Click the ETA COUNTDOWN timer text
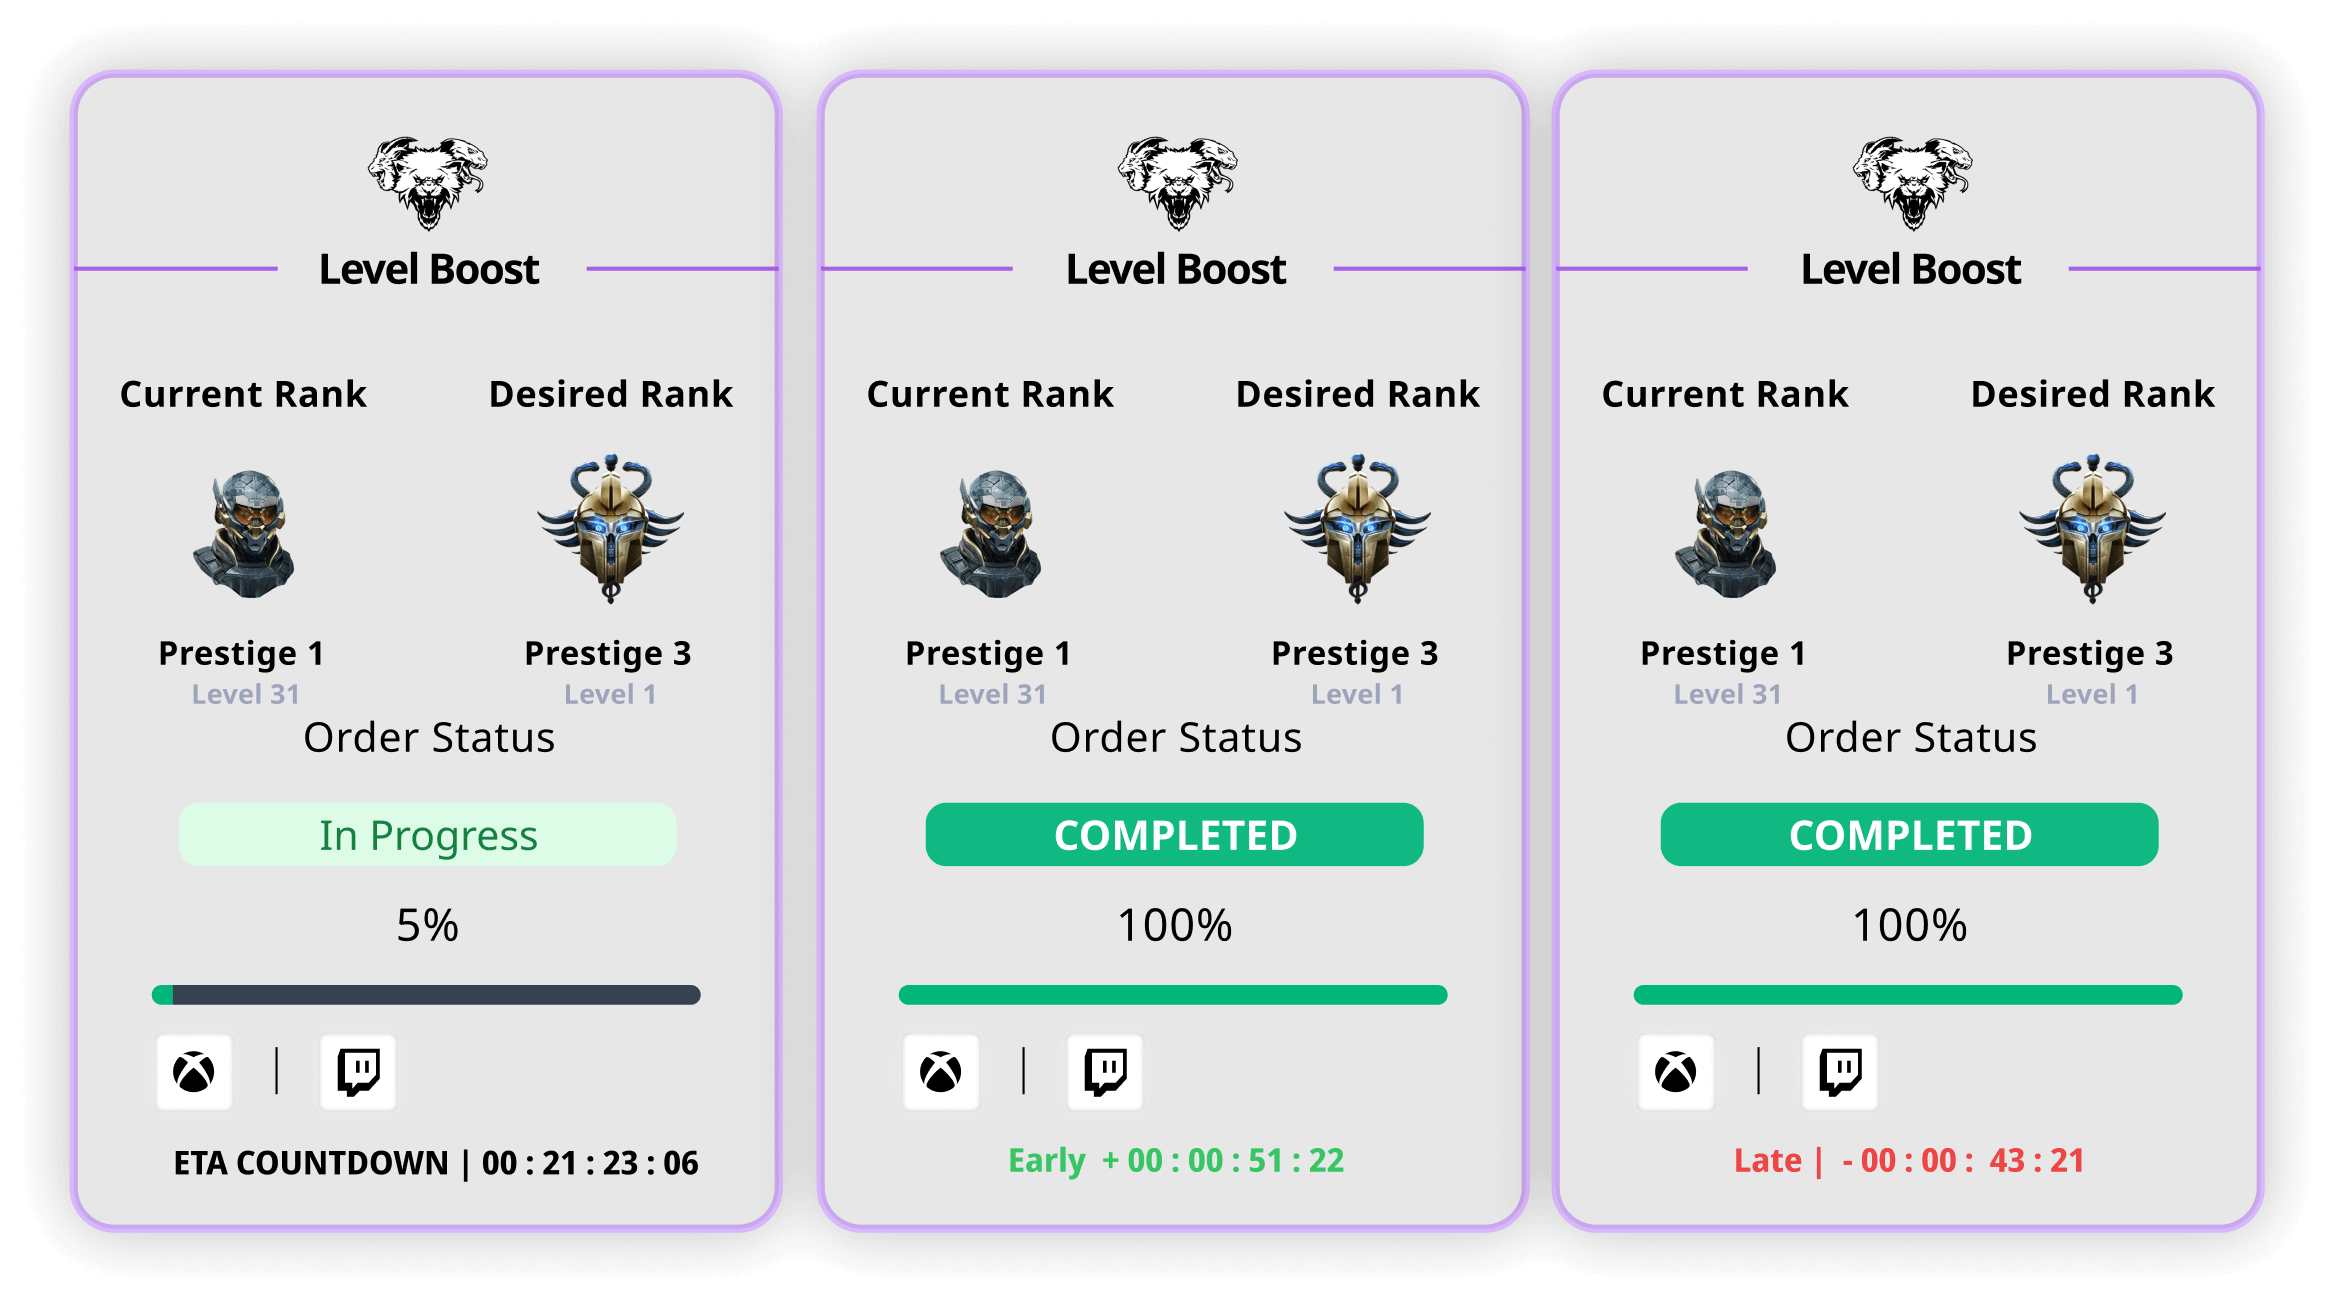Screen dimensions: 2335x1303 click(435, 1162)
